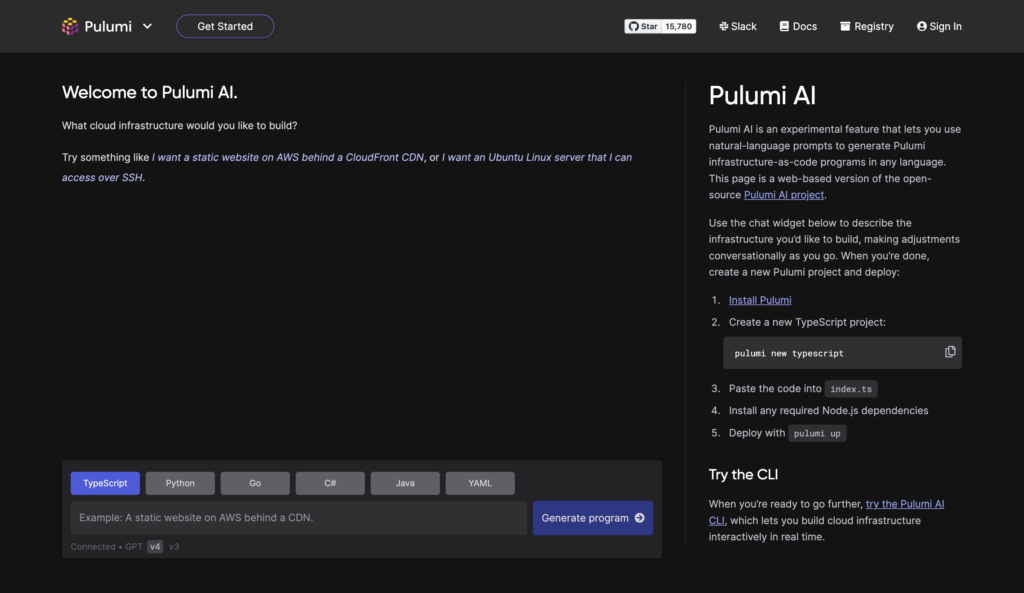Select YAML as output language
The width and height of the screenshot is (1024, 593).
480,483
